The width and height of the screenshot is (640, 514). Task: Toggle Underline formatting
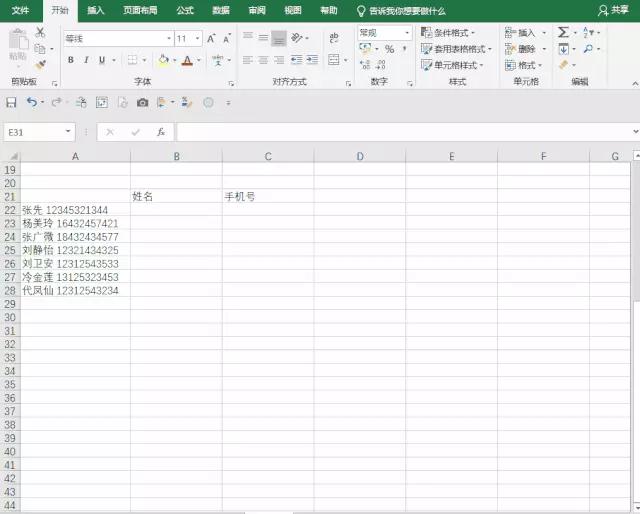[102, 60]
